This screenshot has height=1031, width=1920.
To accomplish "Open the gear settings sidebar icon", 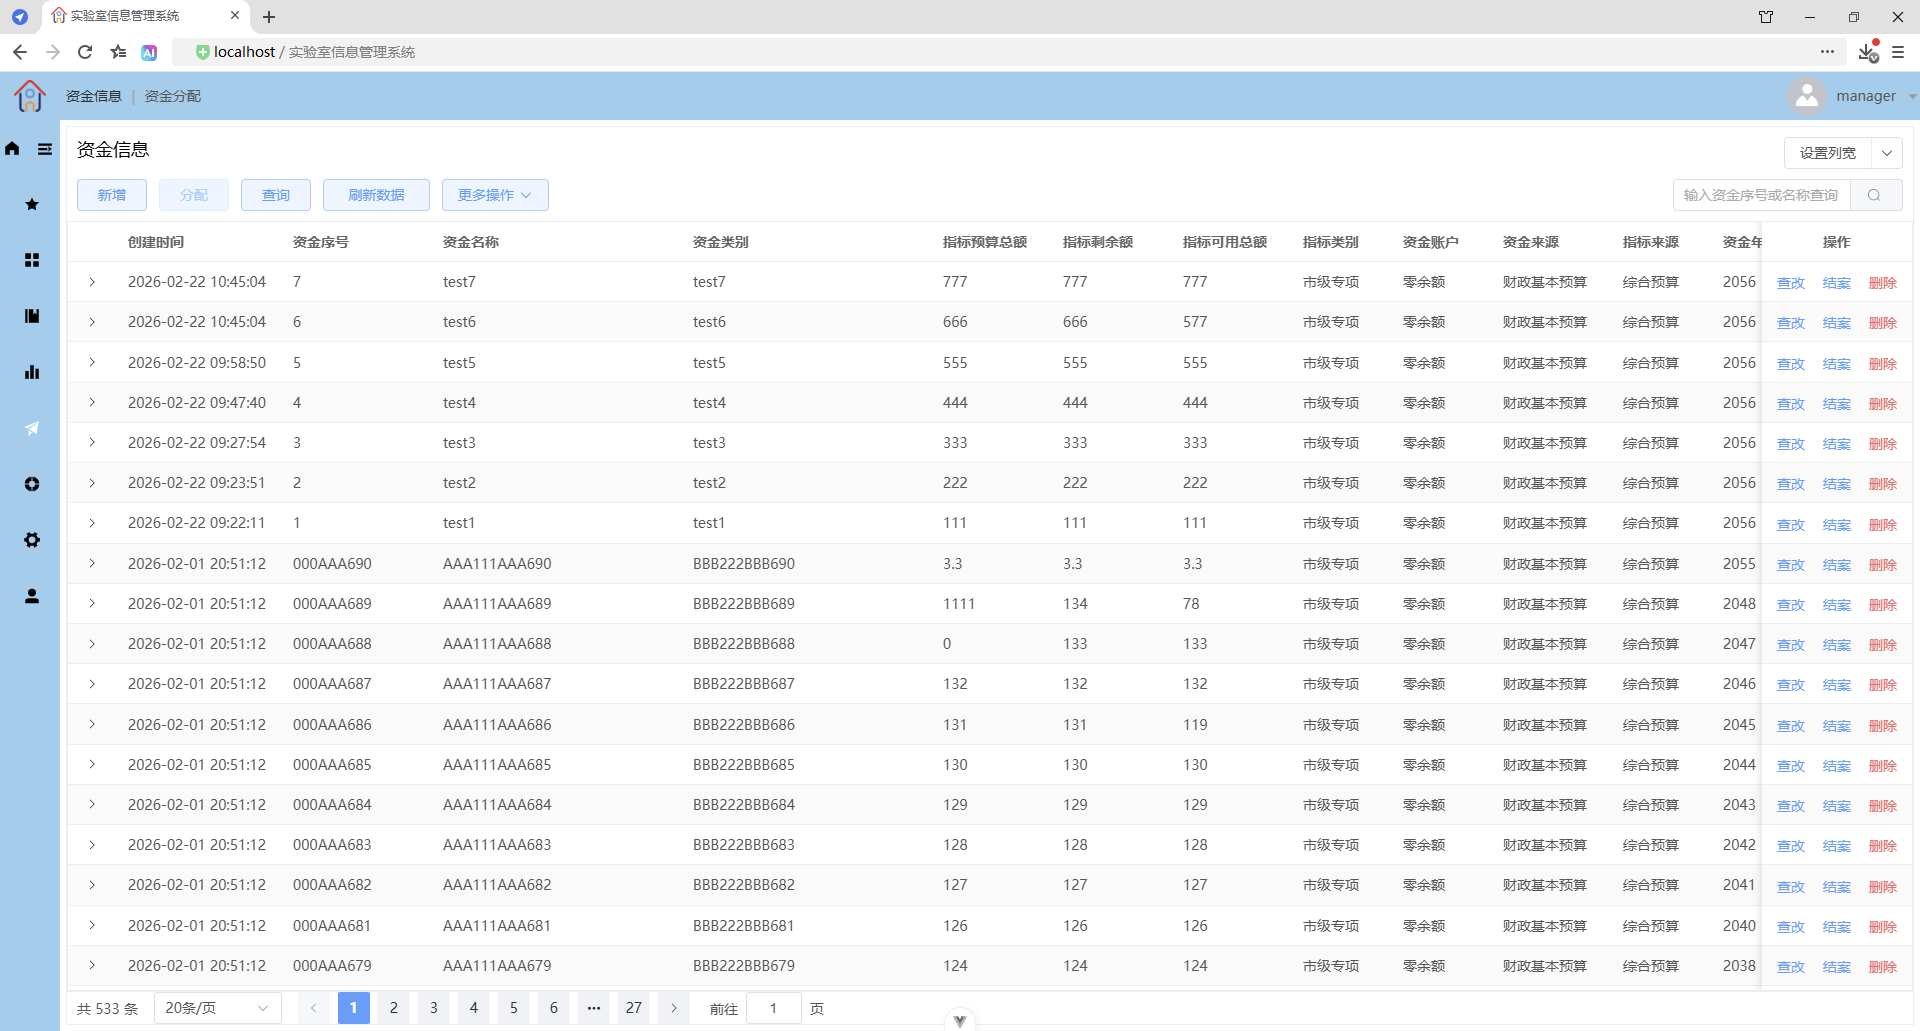I will [x=32, y=540].
